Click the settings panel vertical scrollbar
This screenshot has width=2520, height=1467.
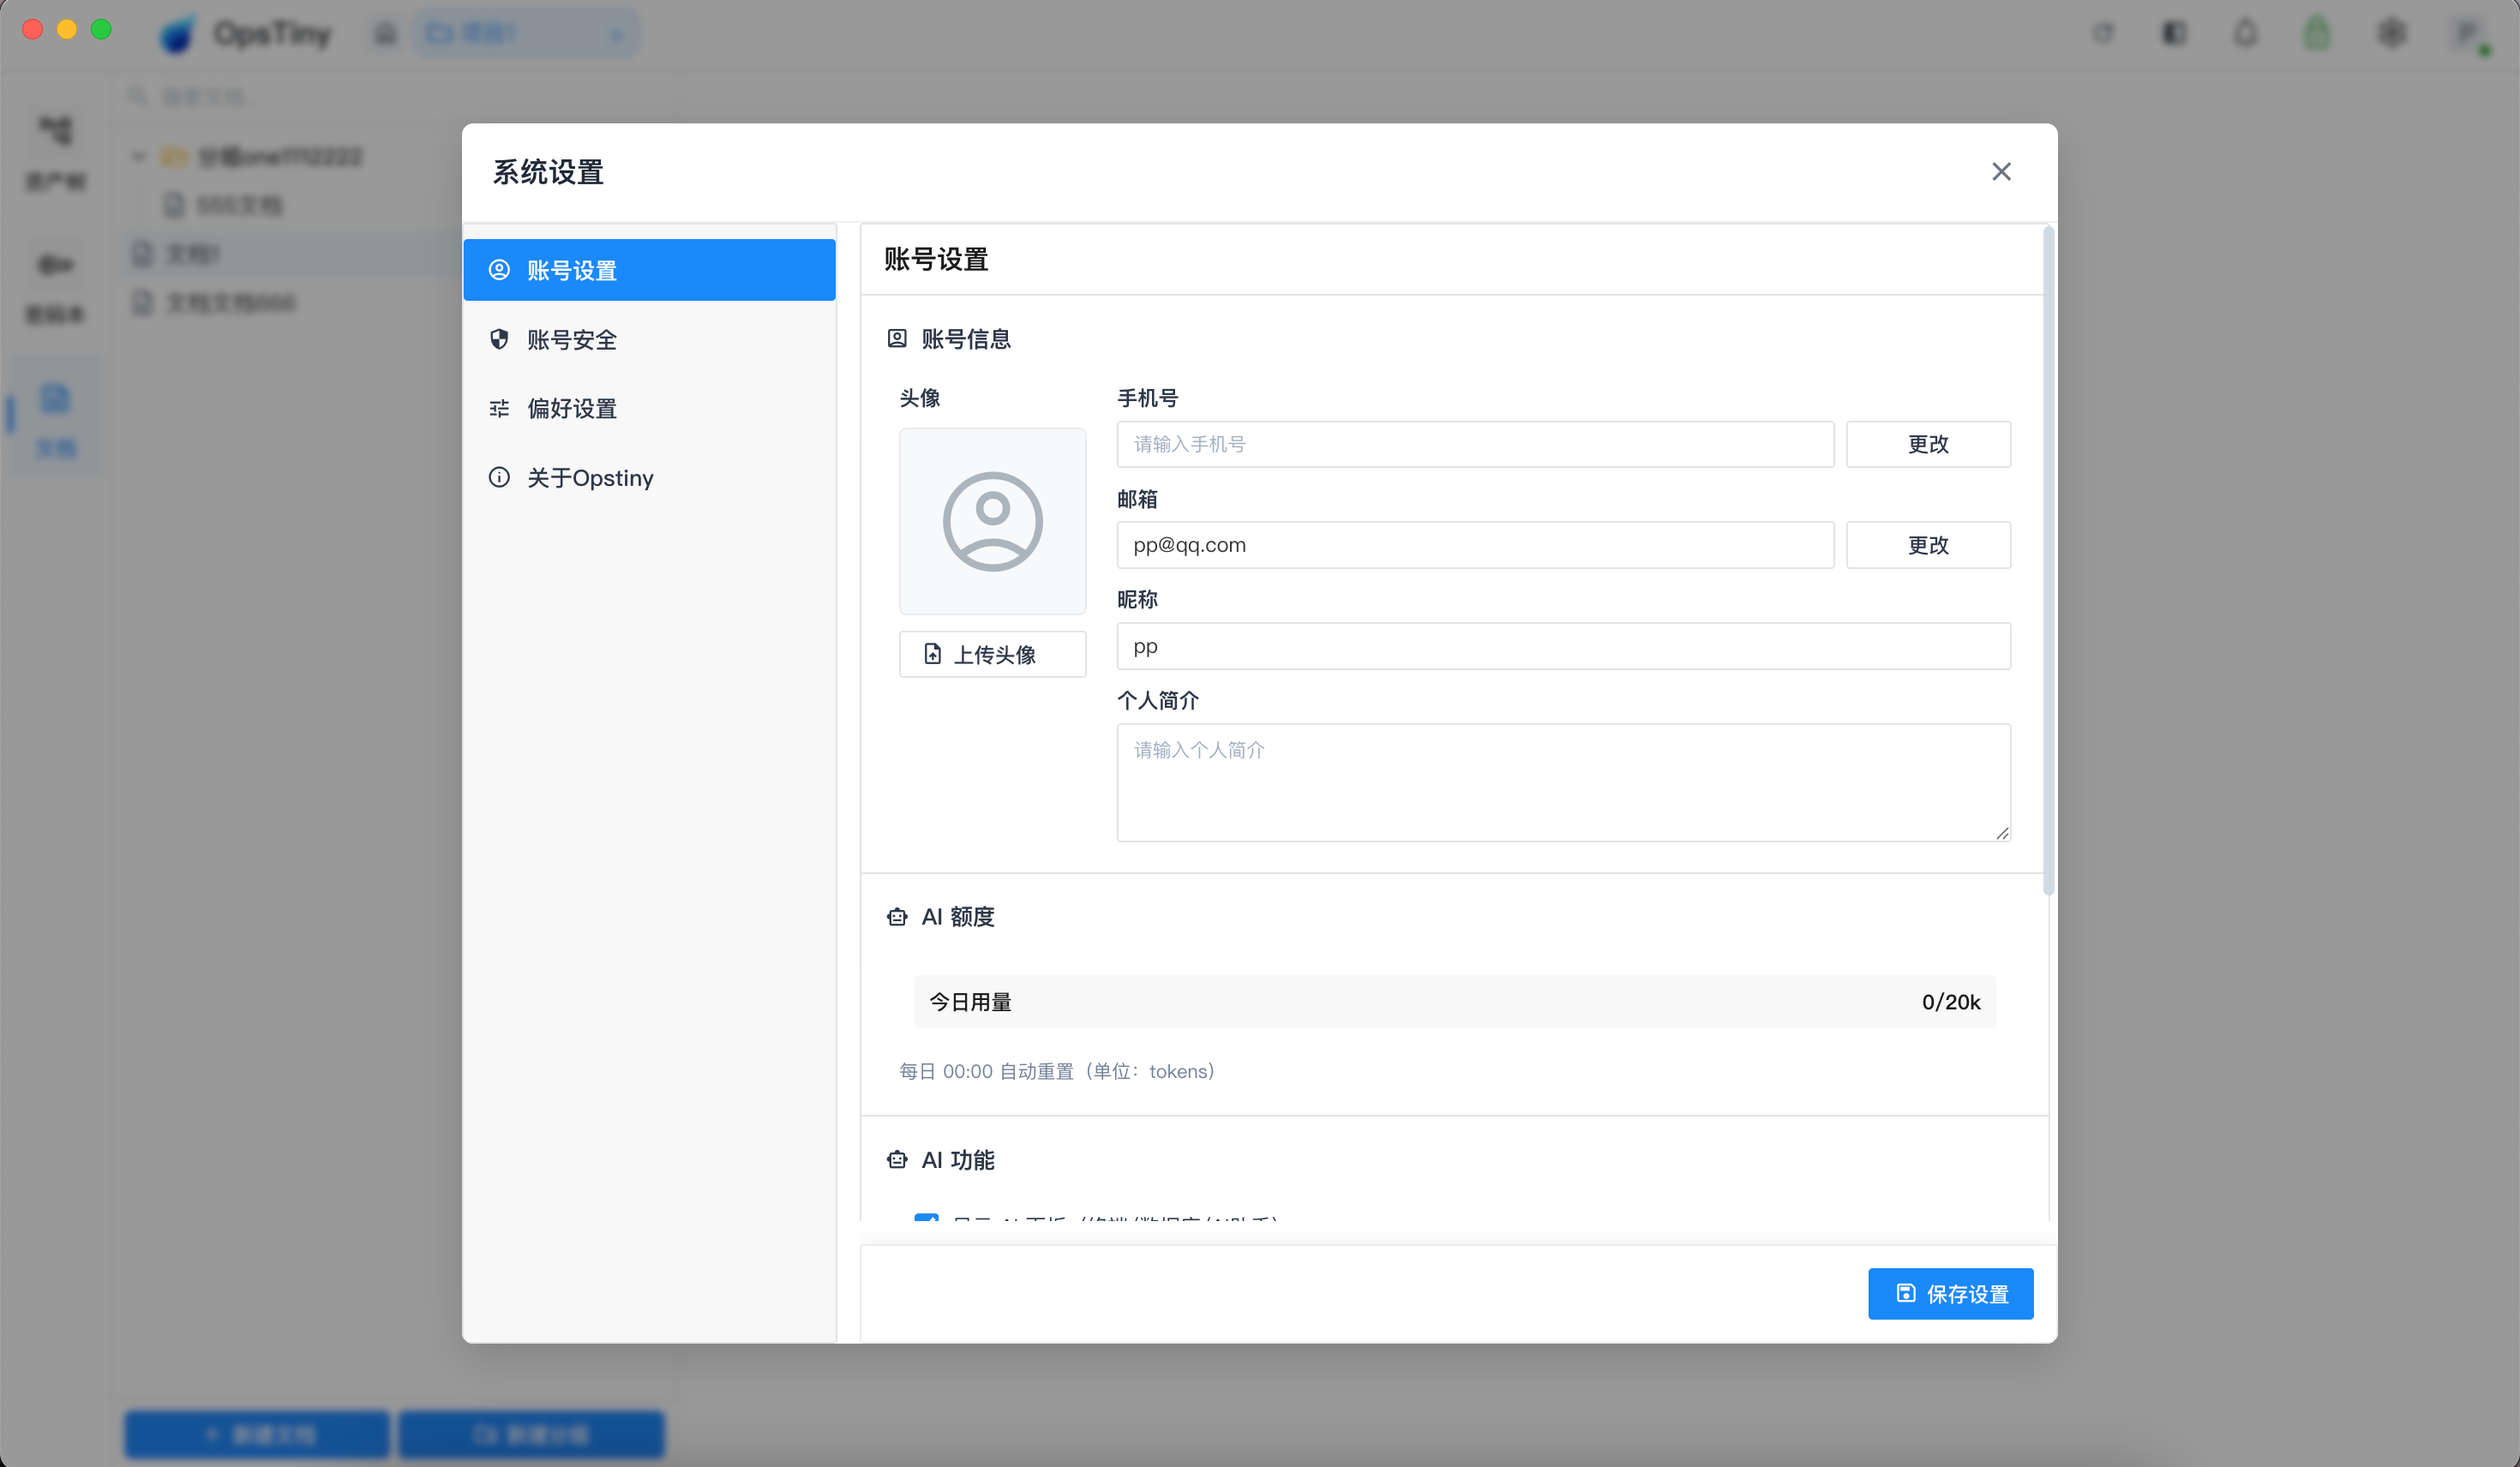click(2048, 561)
